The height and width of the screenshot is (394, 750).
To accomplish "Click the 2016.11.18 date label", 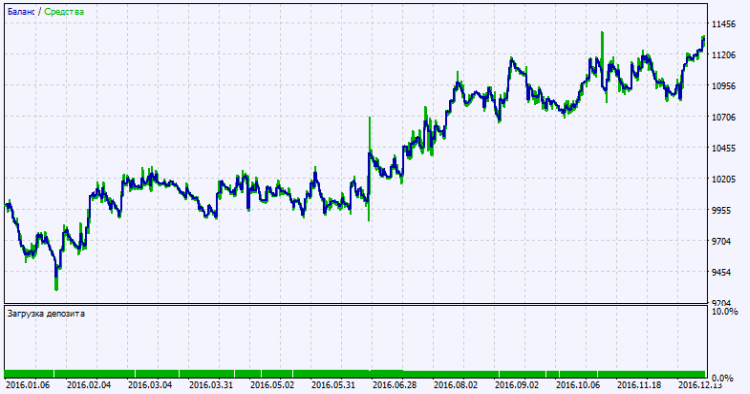I will [x=639, y=385].
